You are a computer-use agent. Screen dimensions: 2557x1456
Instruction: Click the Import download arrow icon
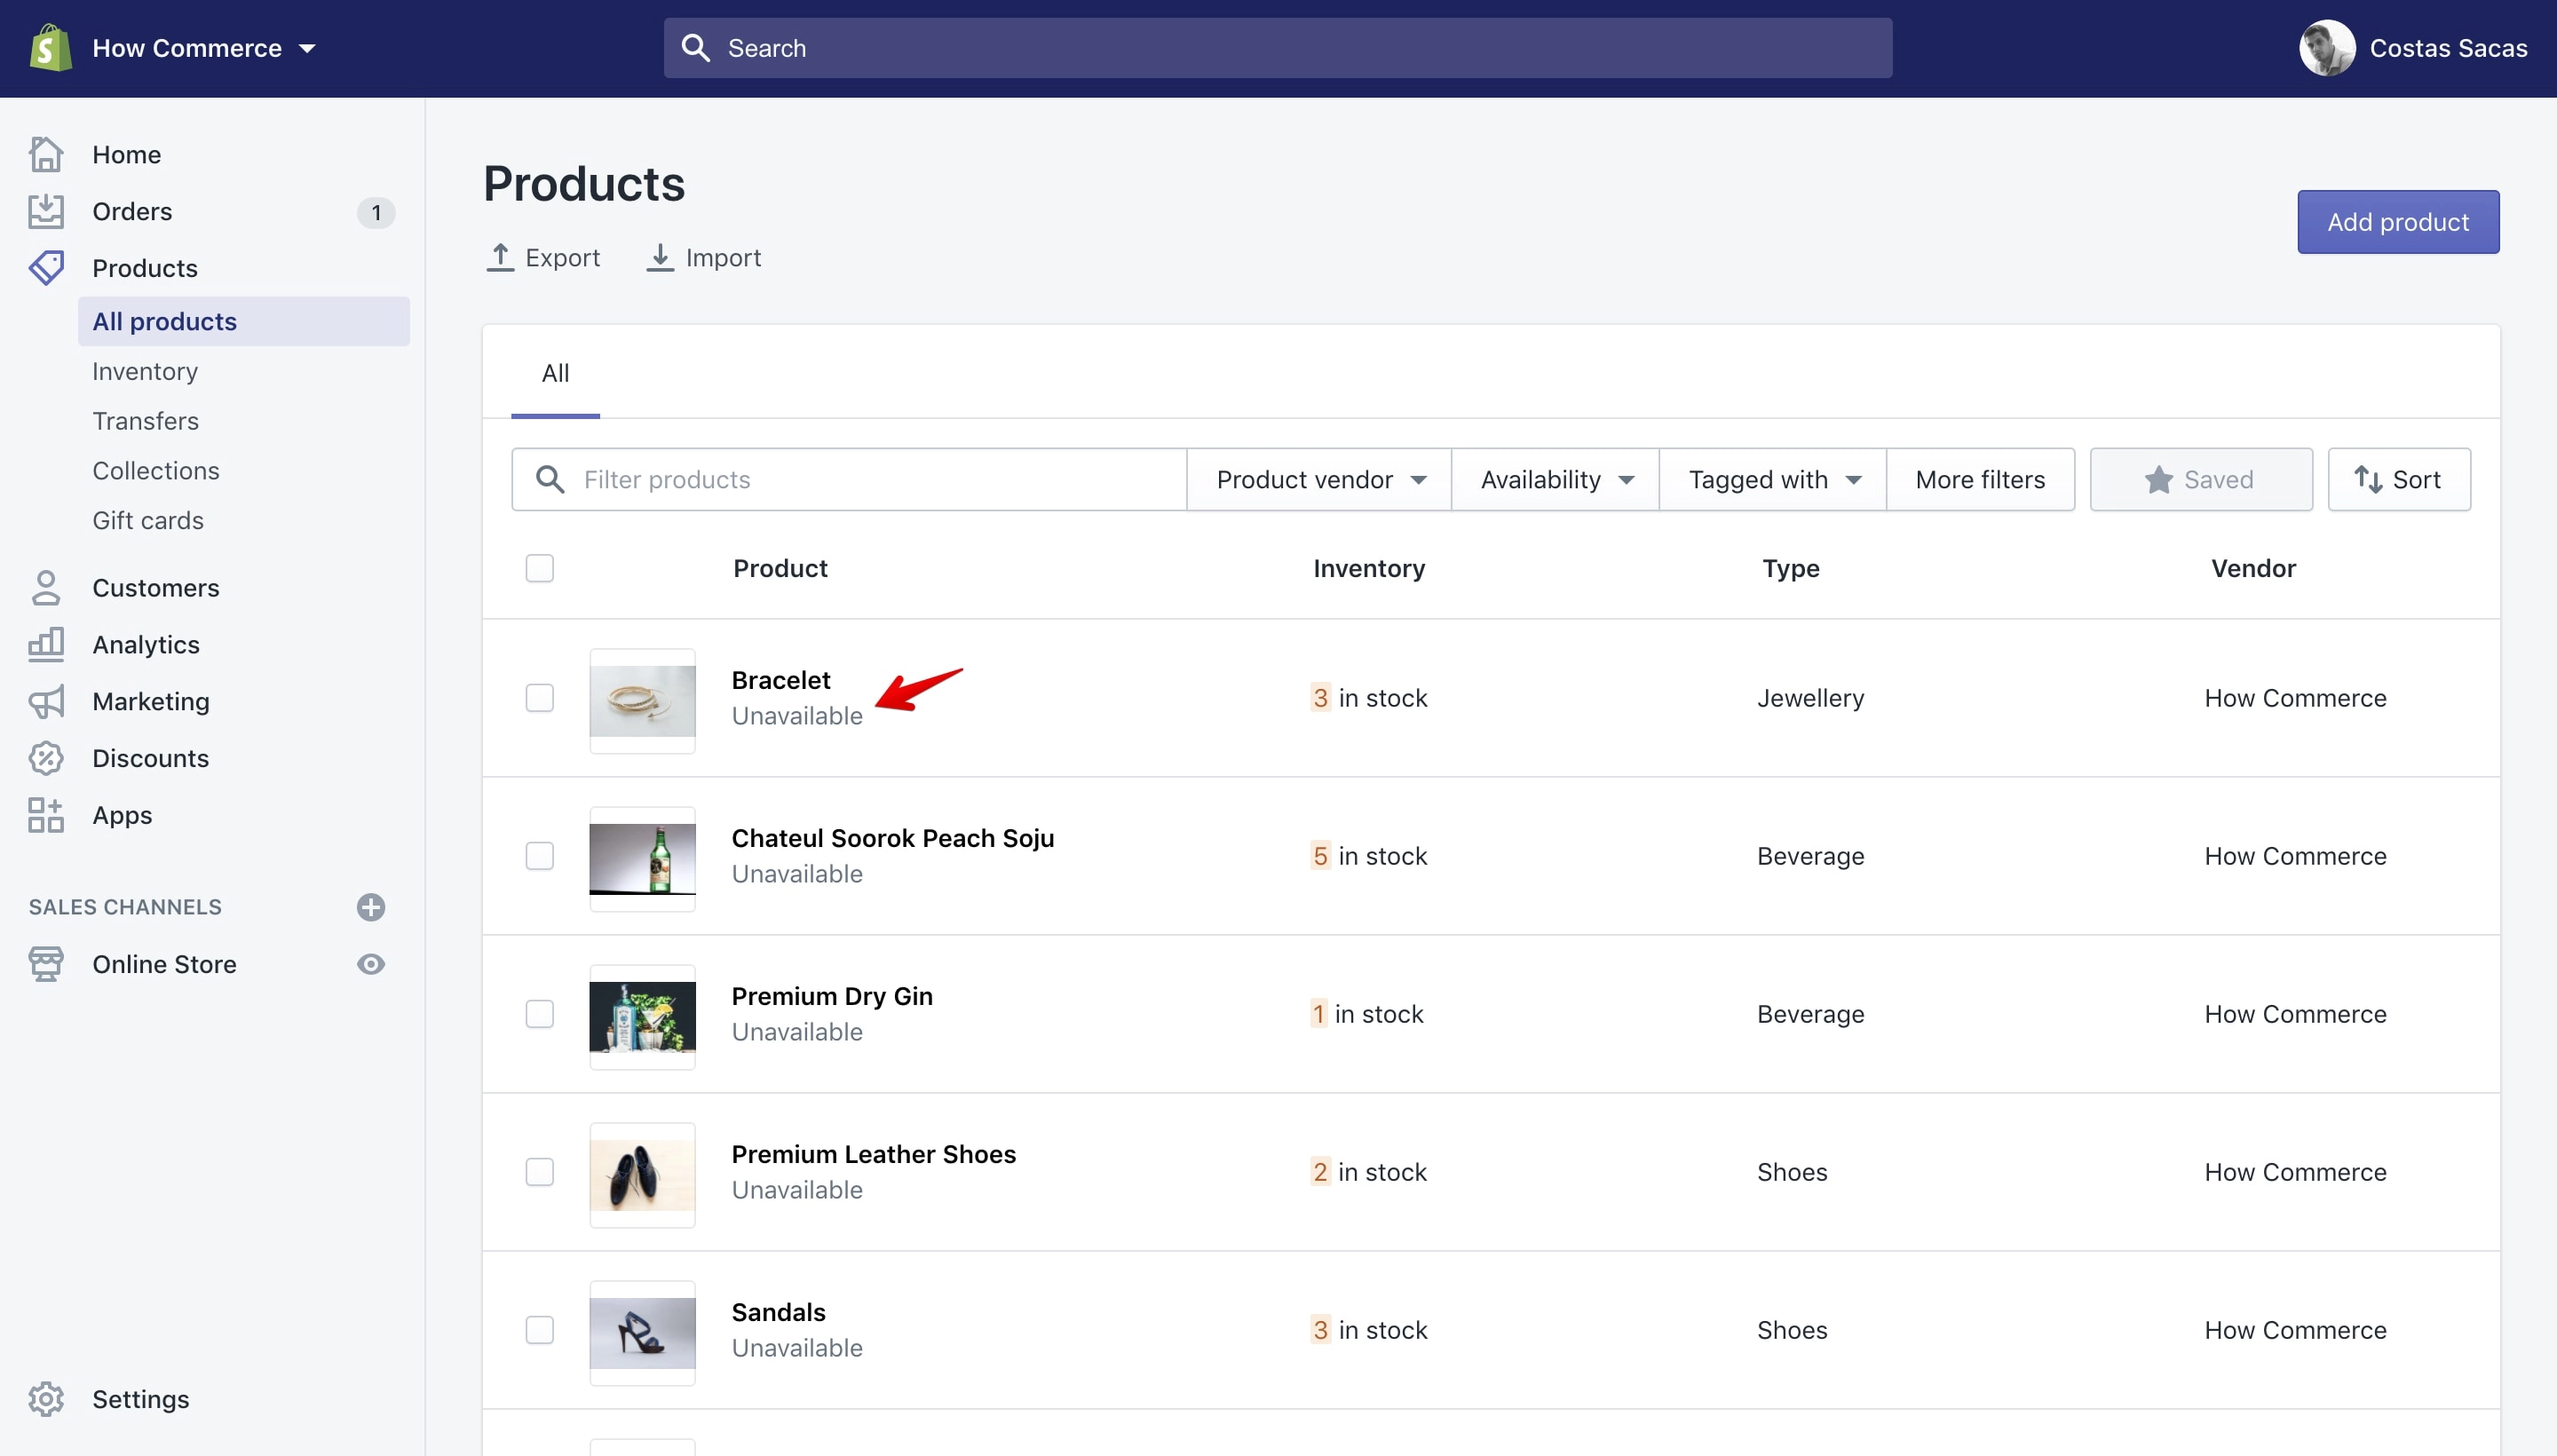(660, 257)
